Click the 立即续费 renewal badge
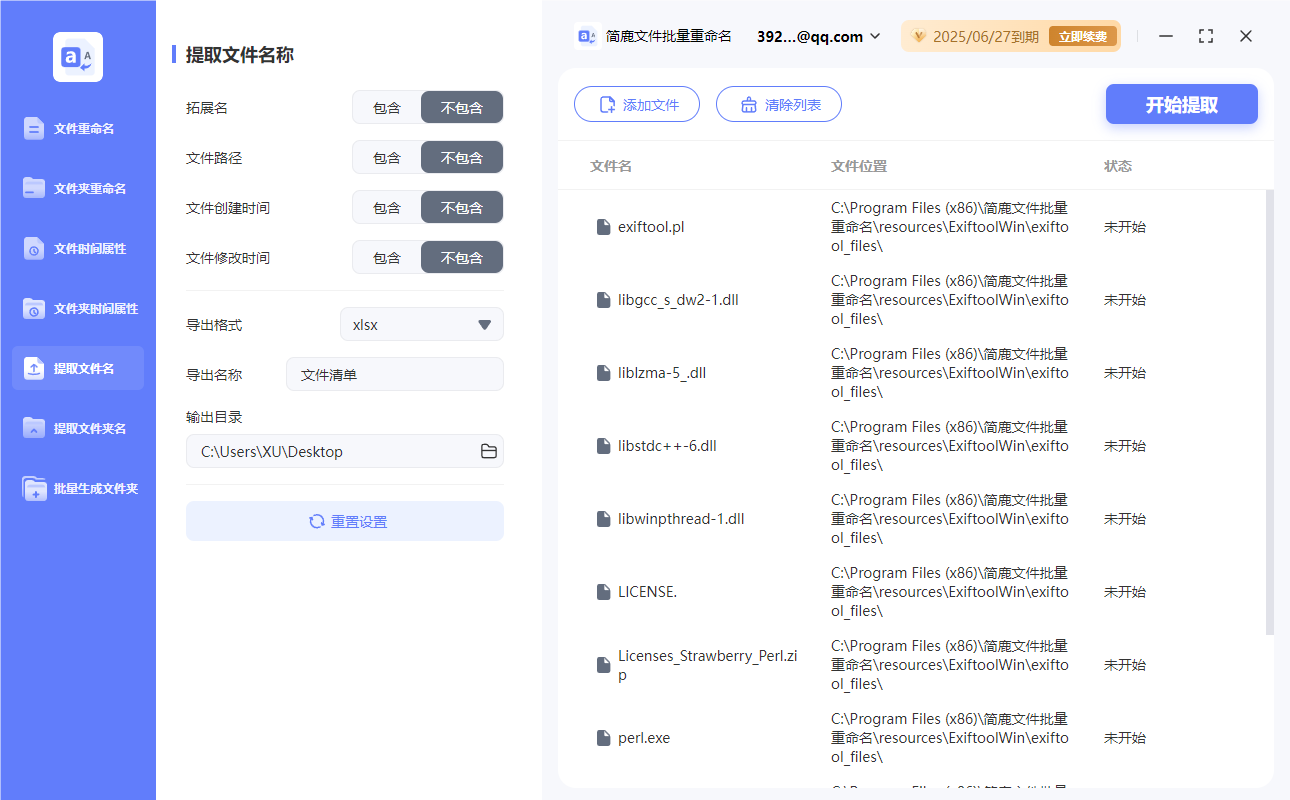Screen dimensions: 1290x800 [x=1083, y=36]
